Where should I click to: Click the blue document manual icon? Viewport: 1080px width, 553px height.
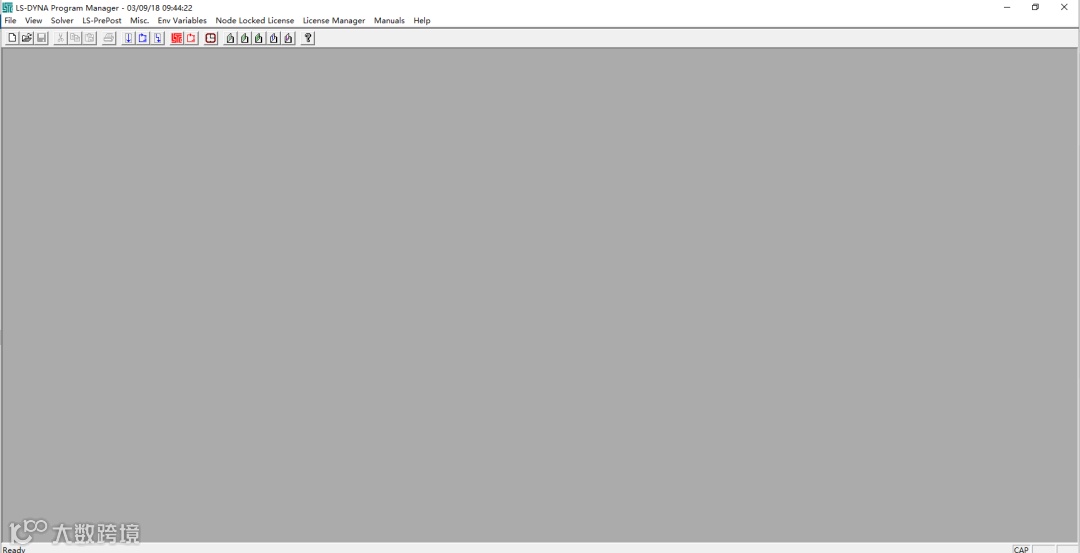(x=273, y=38)
